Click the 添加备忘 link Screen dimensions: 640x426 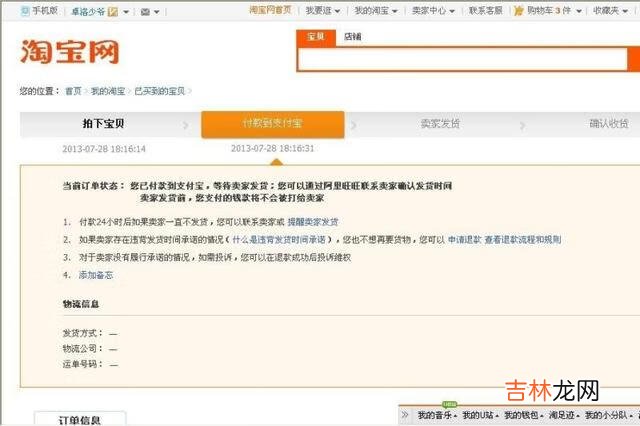(96, 275)
